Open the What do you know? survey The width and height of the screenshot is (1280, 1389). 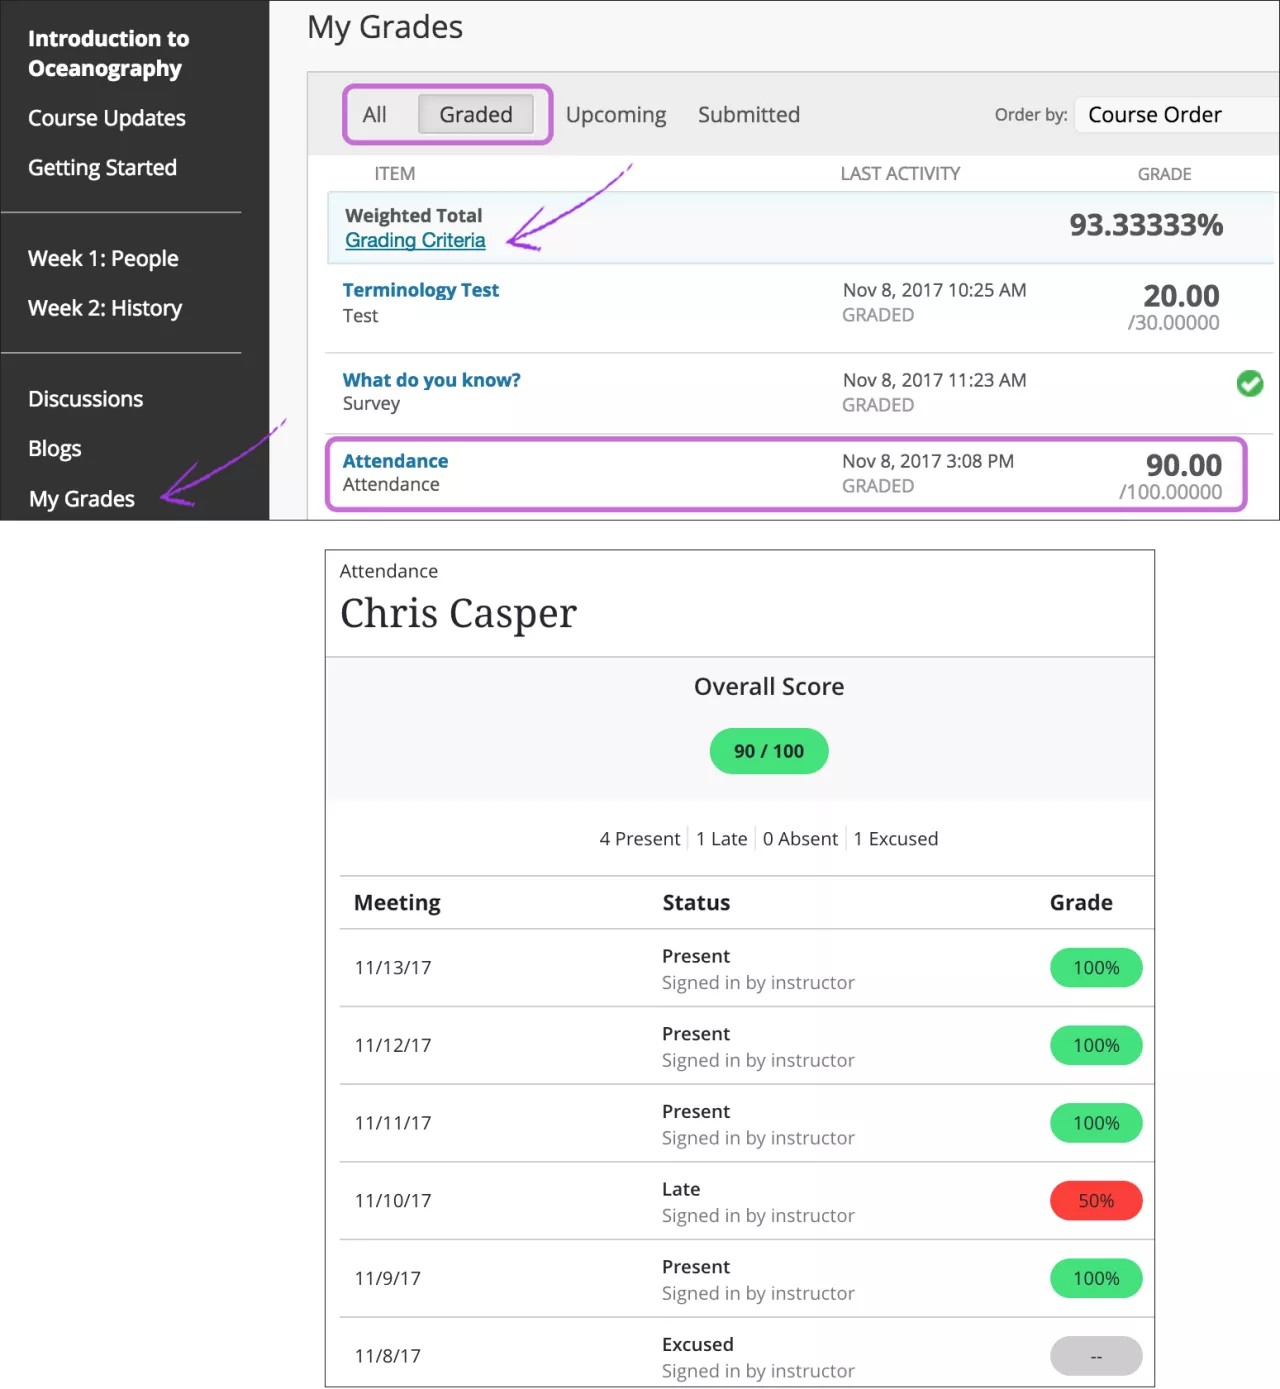431,380
